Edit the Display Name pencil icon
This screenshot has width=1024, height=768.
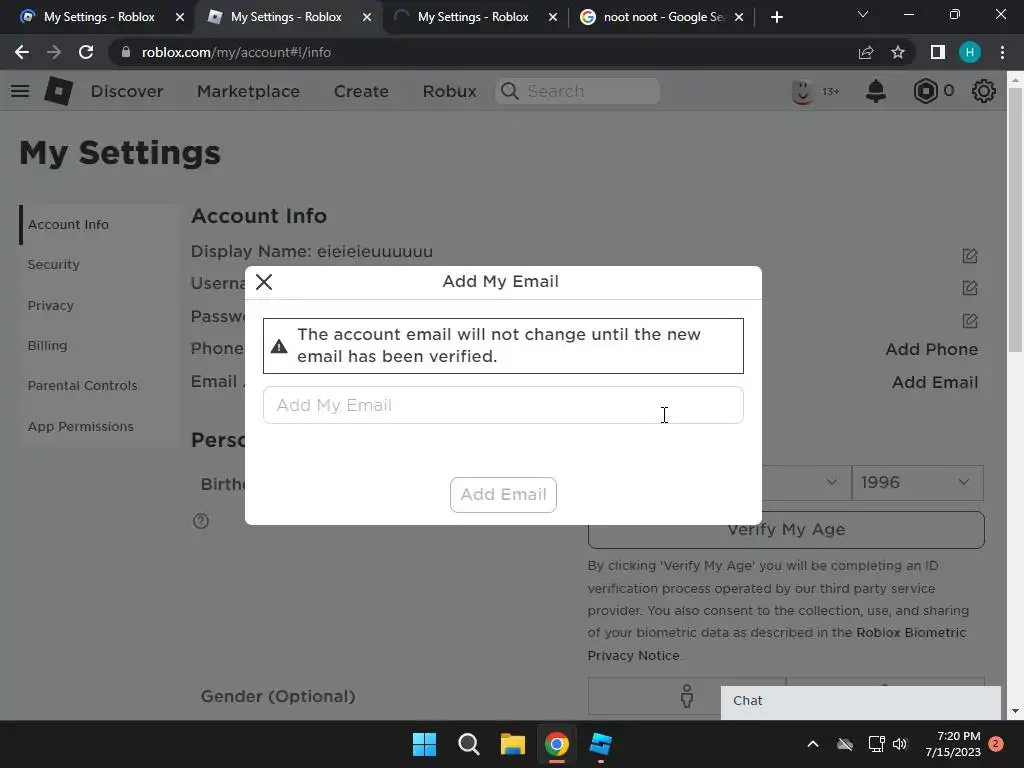pos(970,256)
